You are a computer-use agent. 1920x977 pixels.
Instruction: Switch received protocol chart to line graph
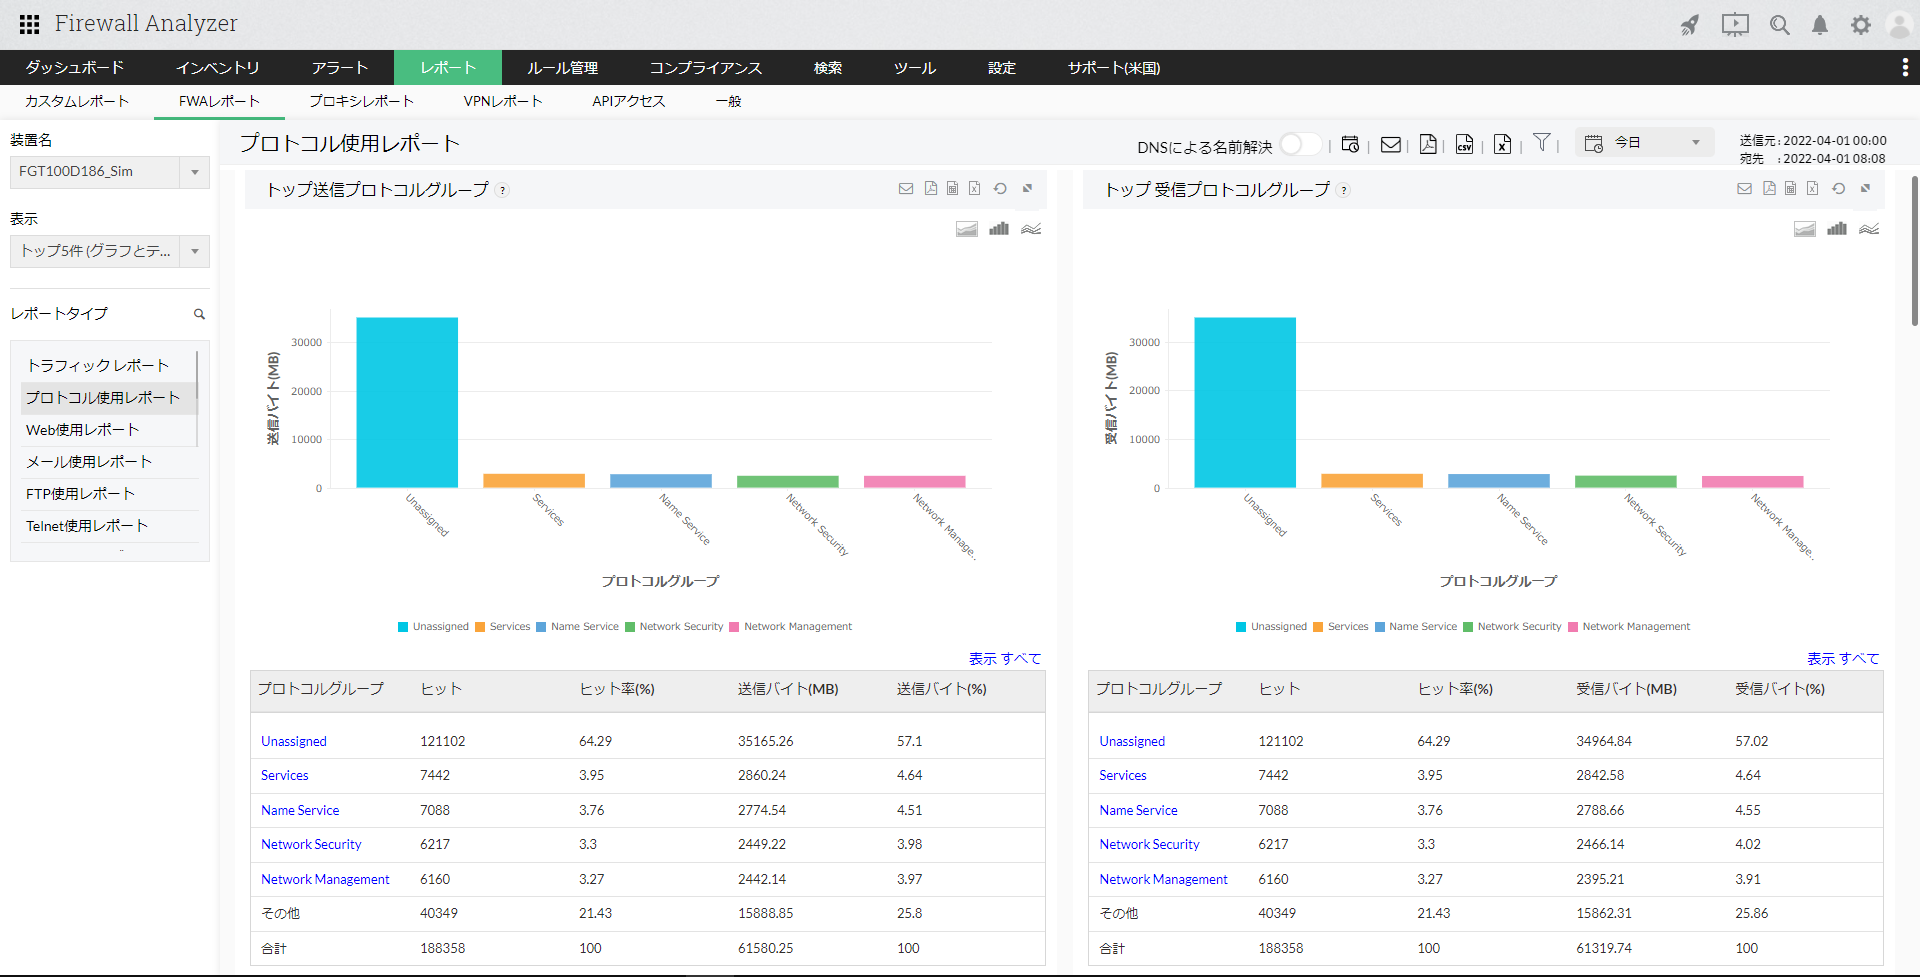(x=1869, y=229)
